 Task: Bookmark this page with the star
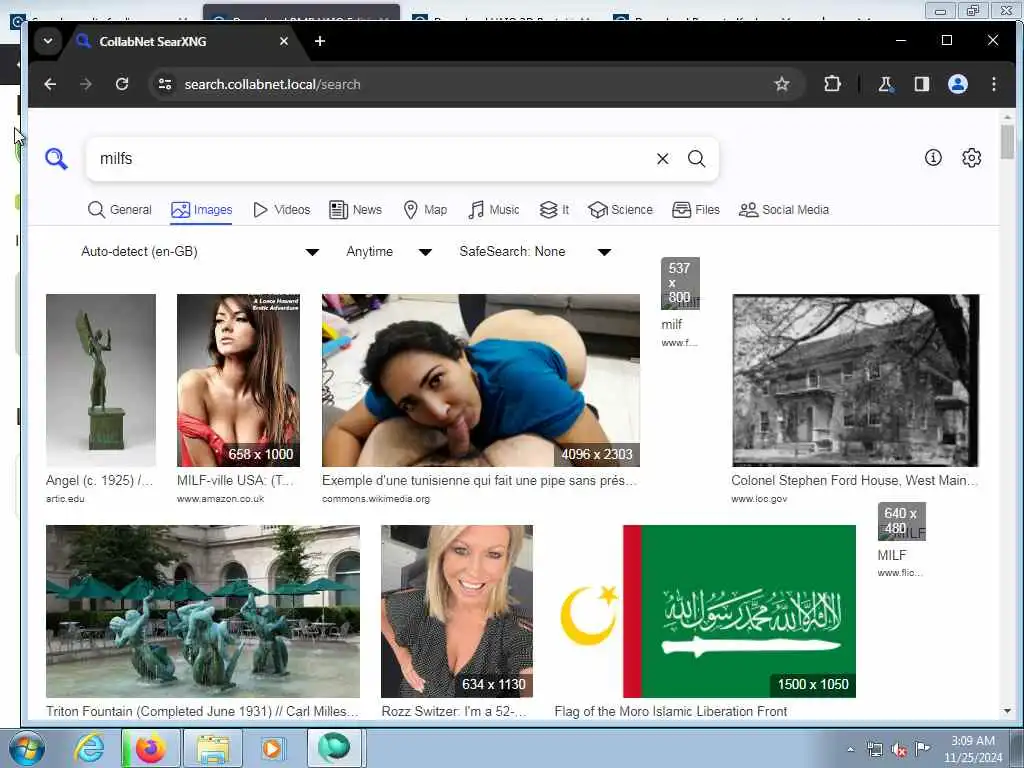point(782,84)
